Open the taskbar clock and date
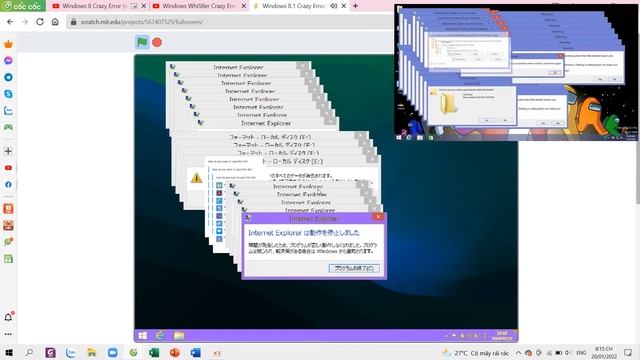This screenshot has height=360, width=640. 604,353
